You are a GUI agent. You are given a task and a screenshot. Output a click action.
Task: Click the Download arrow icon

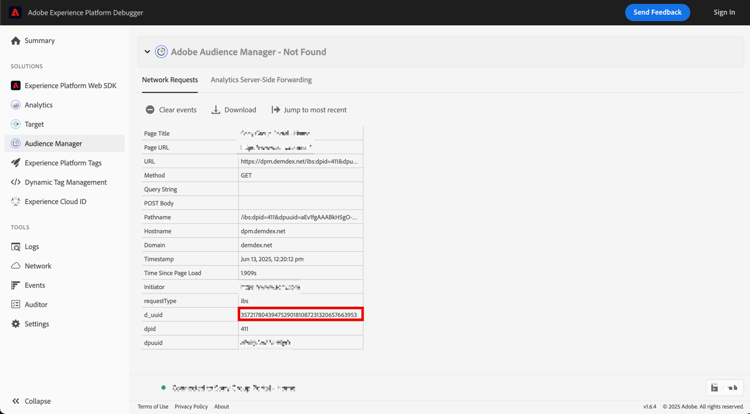216,110
